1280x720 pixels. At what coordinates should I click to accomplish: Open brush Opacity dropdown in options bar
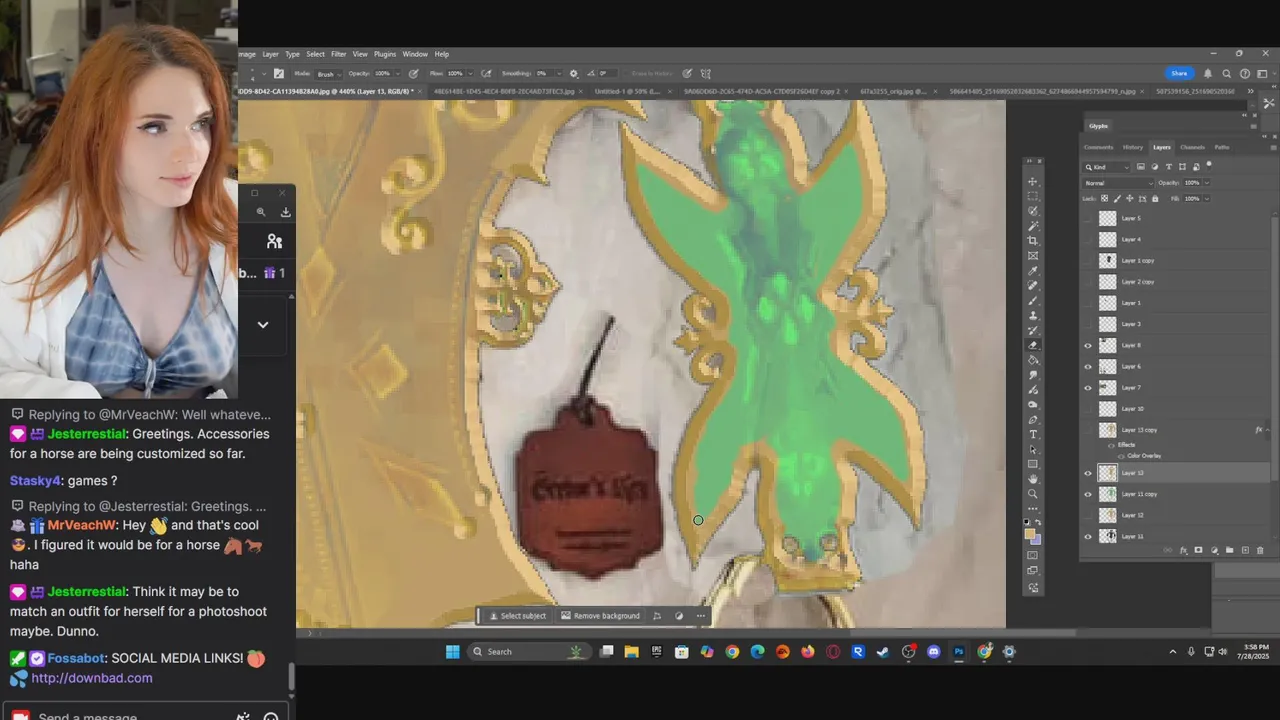pyautogui.click(x=399, y=73)
